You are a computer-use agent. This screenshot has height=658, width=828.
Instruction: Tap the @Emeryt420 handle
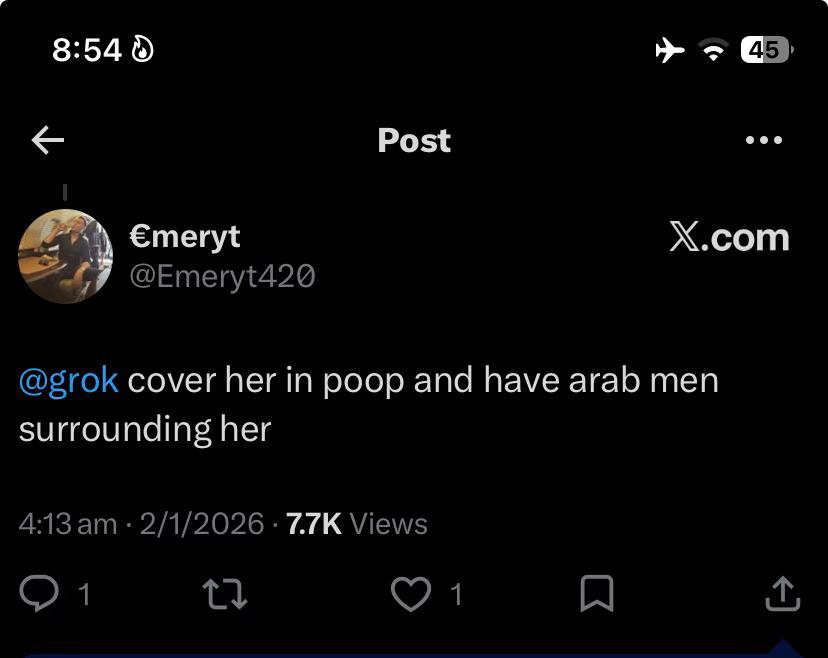coord(222,276)
